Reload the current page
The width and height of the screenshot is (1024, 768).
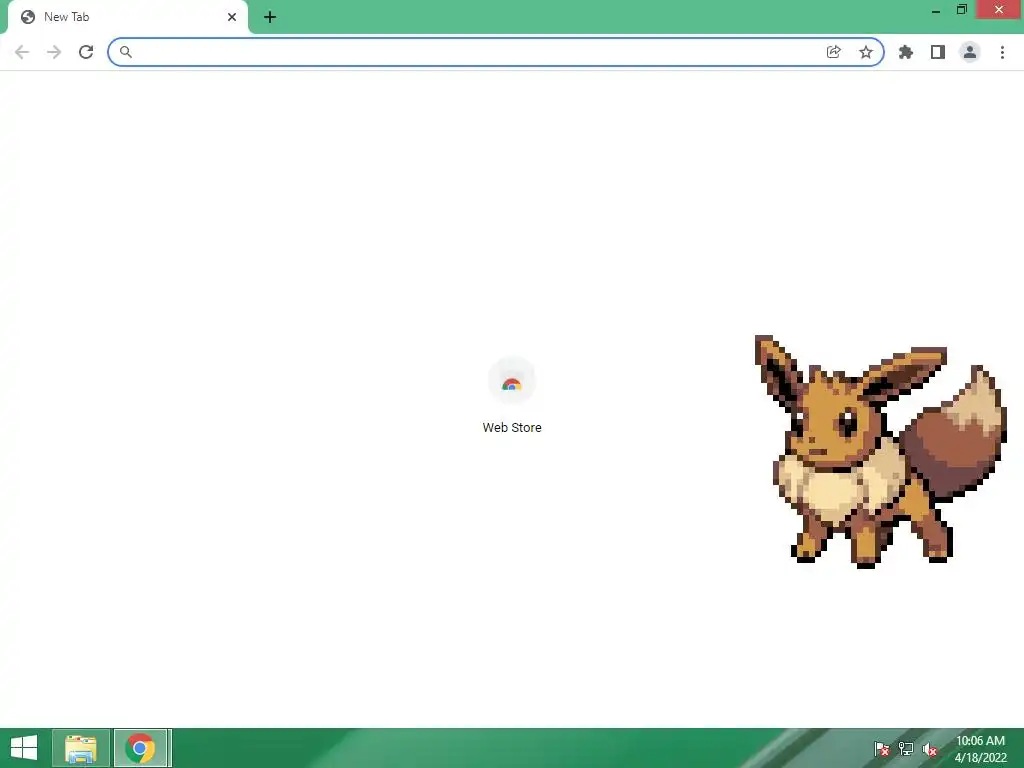pyautogui.click(x=86, y=52)
